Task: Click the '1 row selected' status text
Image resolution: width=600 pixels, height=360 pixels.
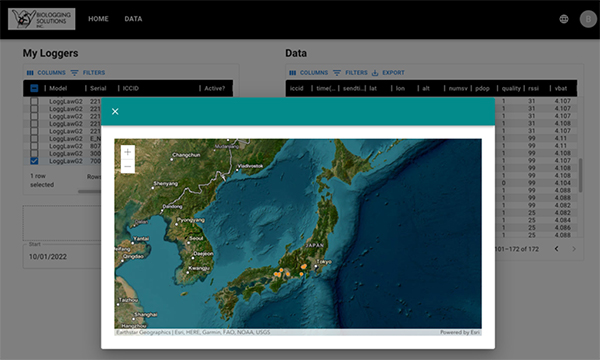Action: pyautogui.click(x=42, y=180)
